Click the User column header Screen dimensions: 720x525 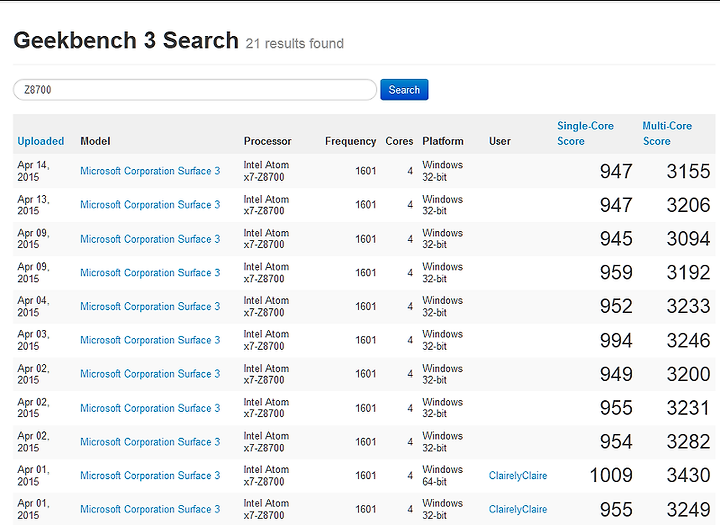500,141
